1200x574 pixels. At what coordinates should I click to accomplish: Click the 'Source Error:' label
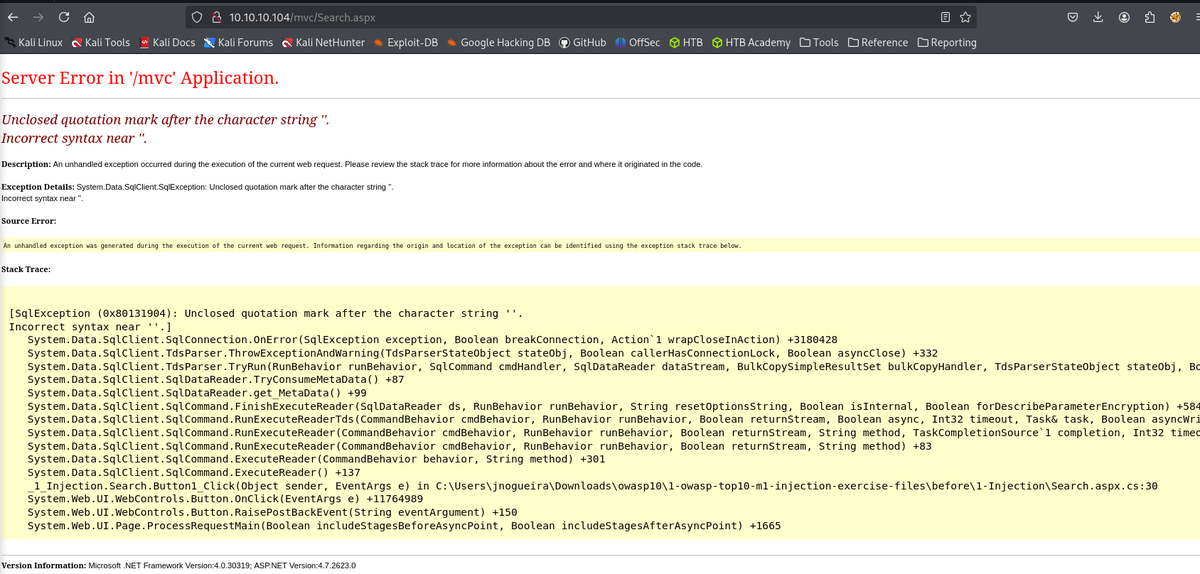[x=28, y=220]
